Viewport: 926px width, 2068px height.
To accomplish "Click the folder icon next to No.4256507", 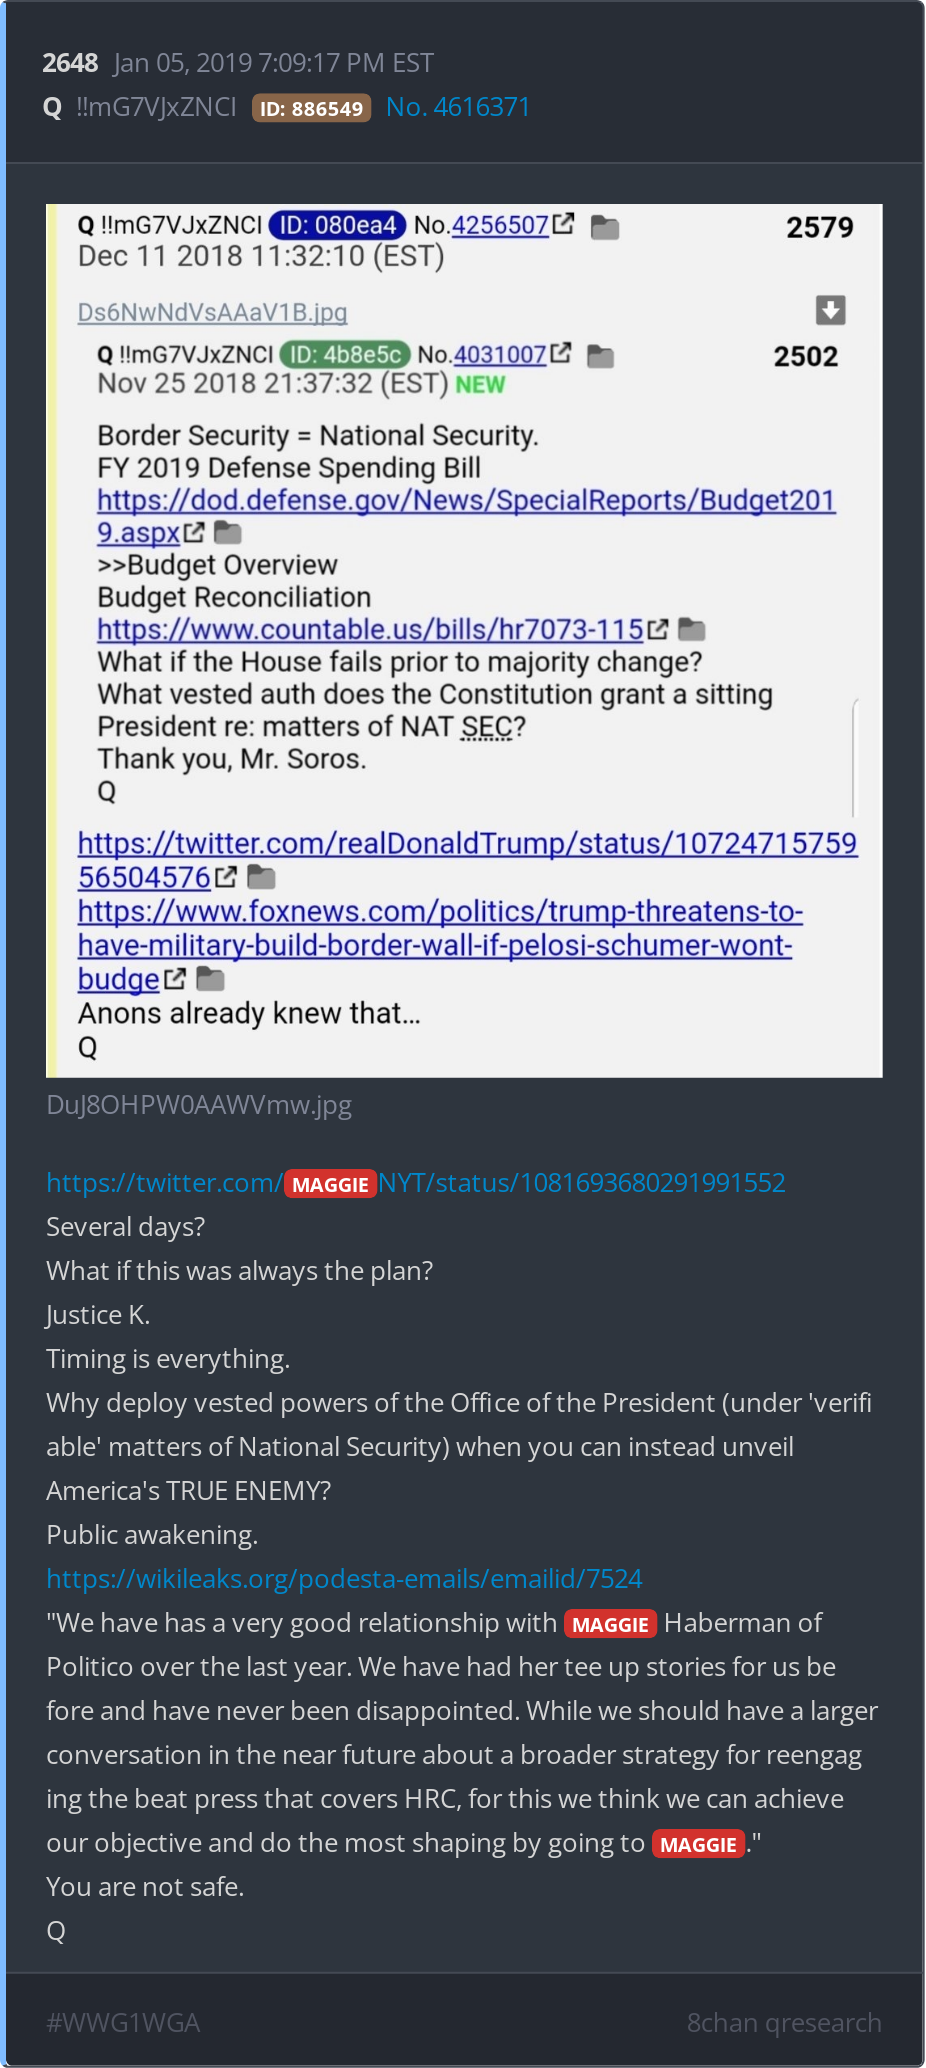I will click(x=605, y=227).
